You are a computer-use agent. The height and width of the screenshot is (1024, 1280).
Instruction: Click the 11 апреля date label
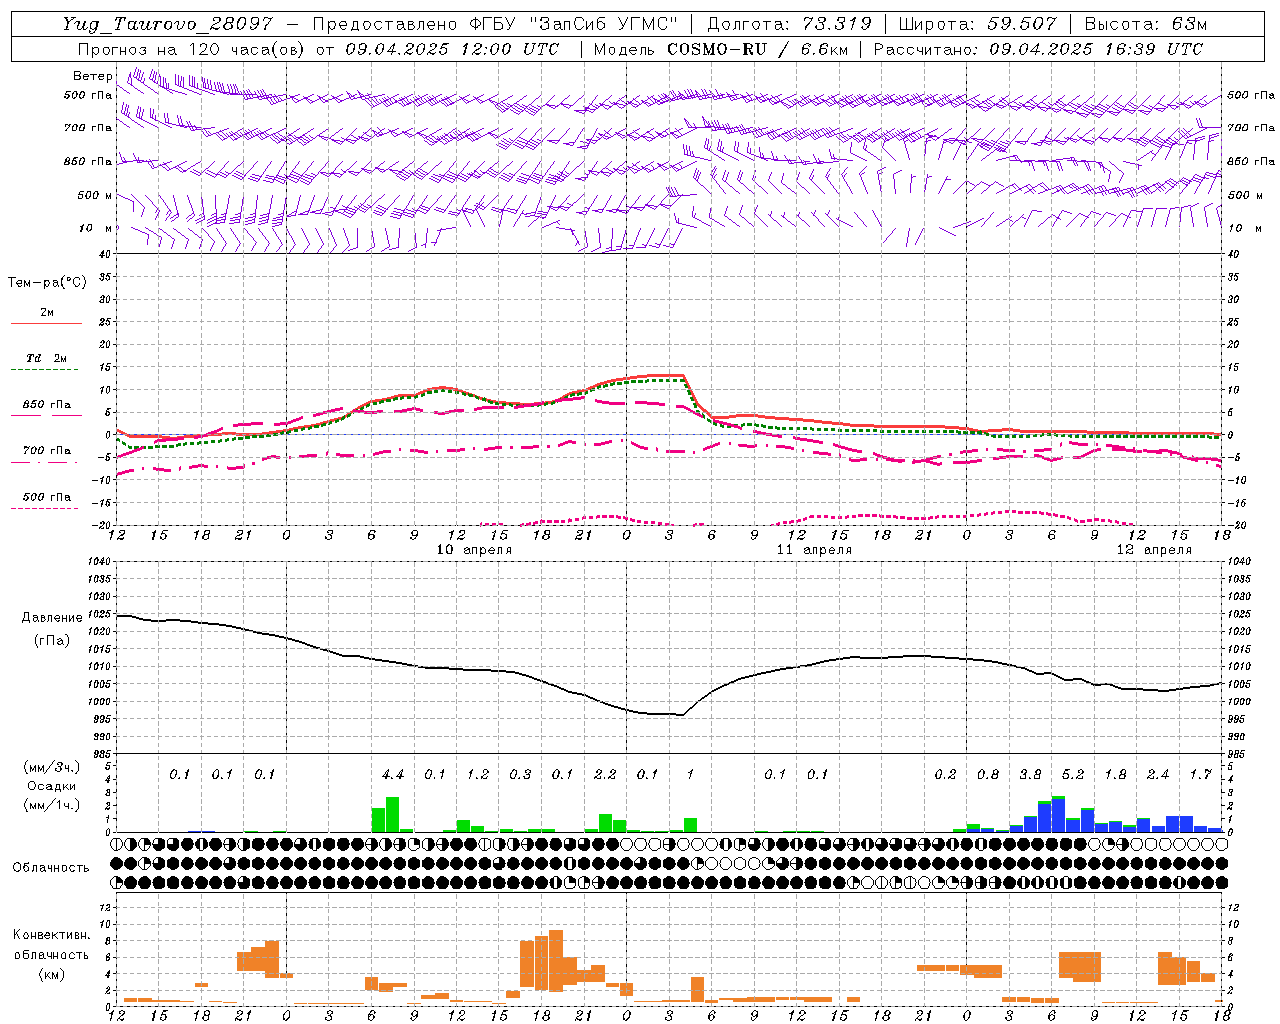(x=814, y=550)
